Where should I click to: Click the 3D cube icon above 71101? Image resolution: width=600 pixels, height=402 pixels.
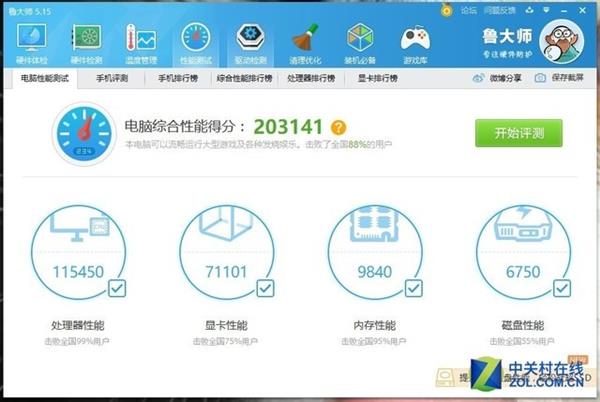227,223
